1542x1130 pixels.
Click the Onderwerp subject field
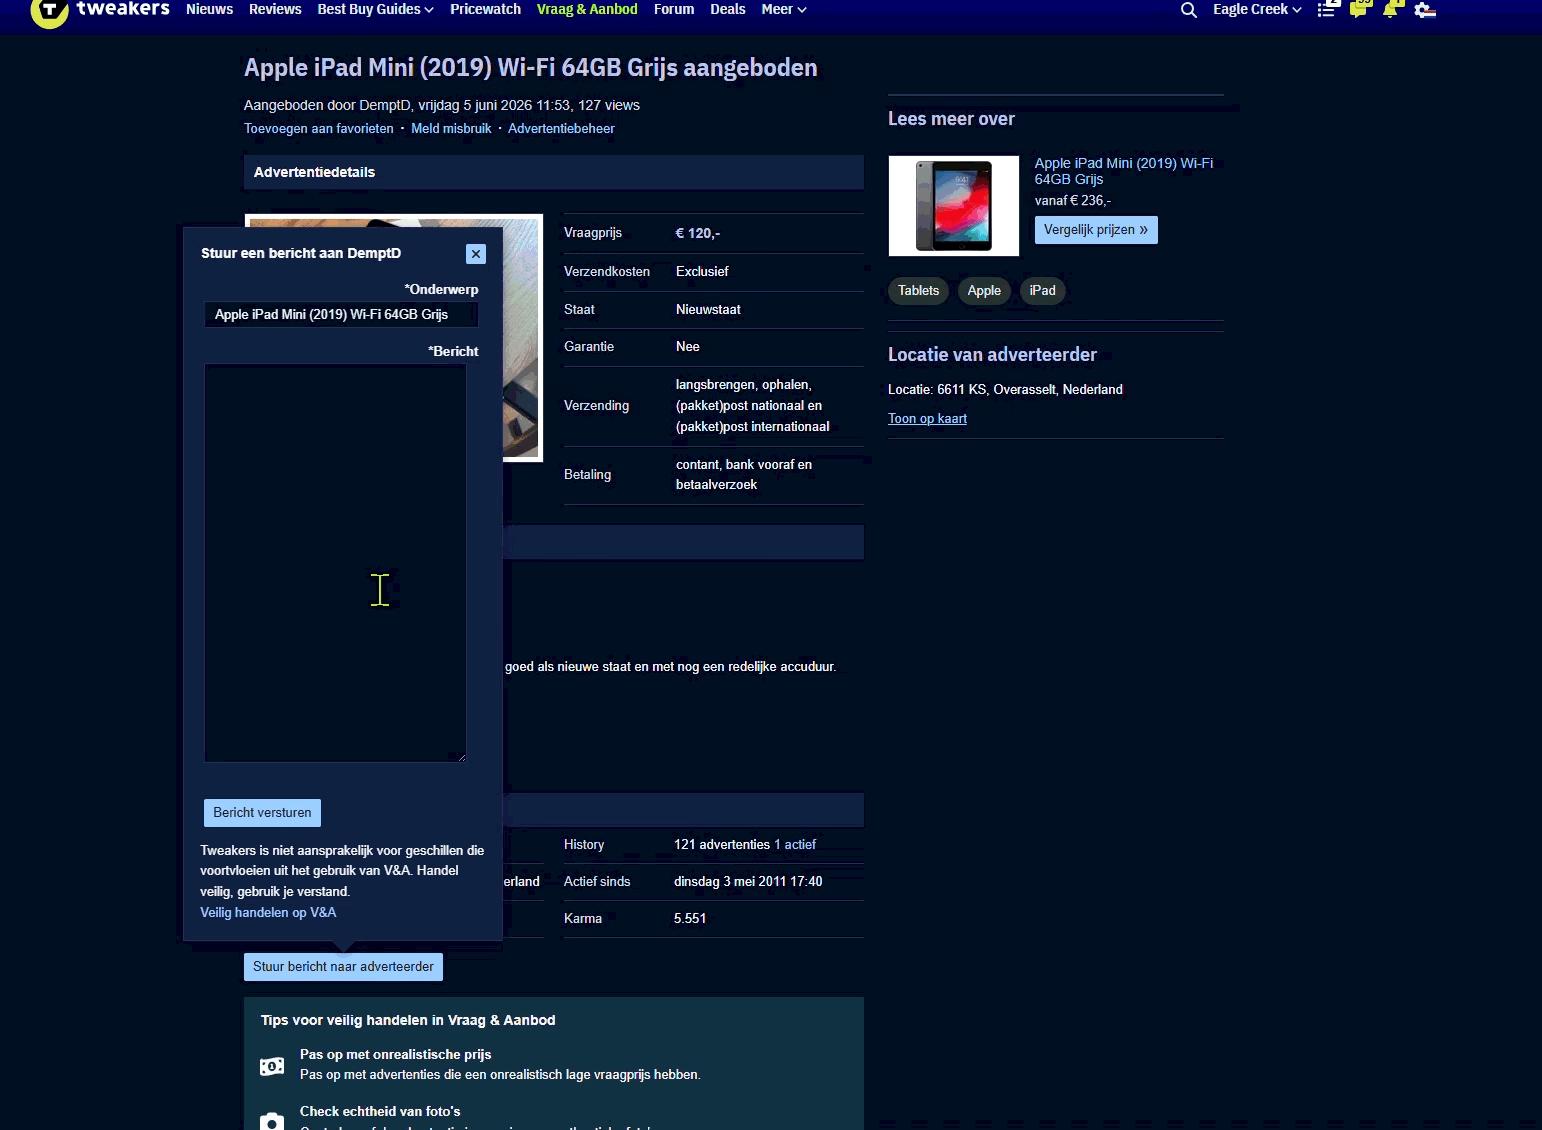click(x=341, y=315)
